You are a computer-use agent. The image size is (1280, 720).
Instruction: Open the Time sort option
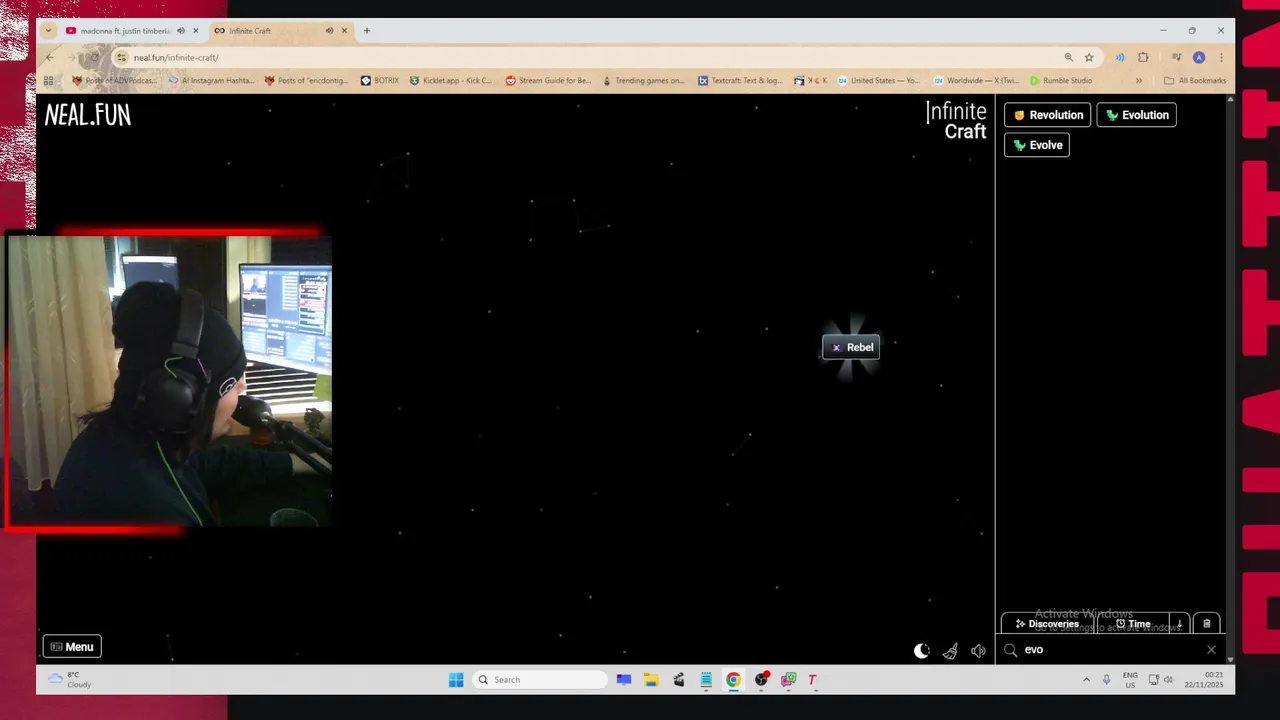(1133, 624)
